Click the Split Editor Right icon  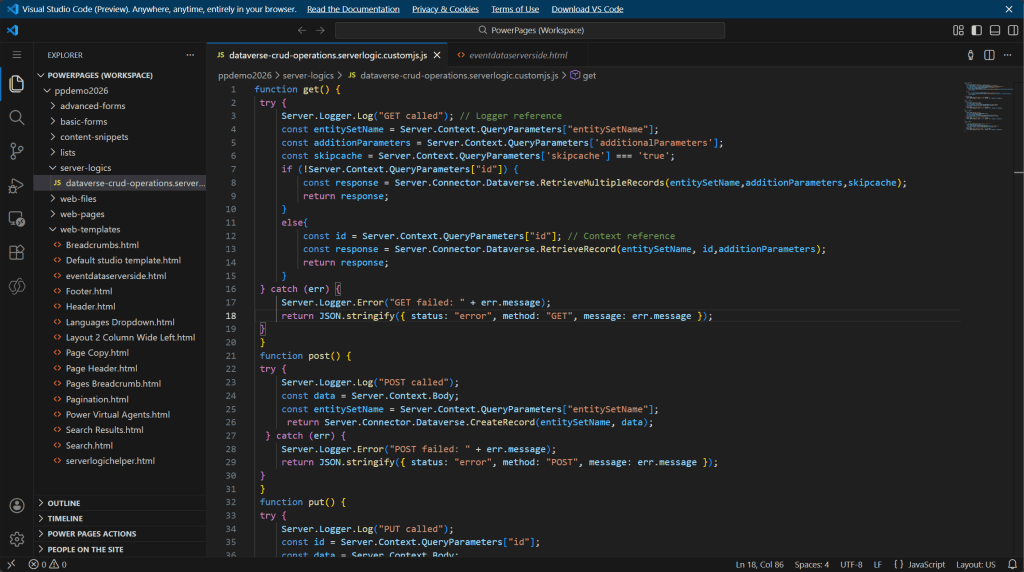[x=990, y=55]
